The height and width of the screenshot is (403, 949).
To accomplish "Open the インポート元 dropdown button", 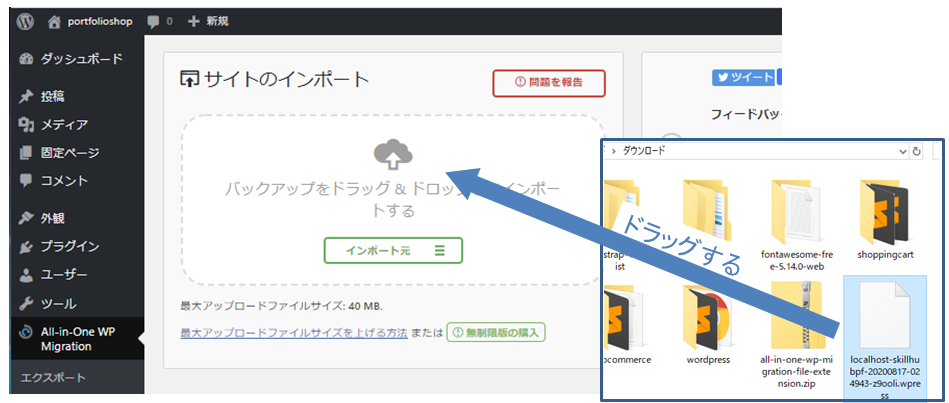I will 393,251.
